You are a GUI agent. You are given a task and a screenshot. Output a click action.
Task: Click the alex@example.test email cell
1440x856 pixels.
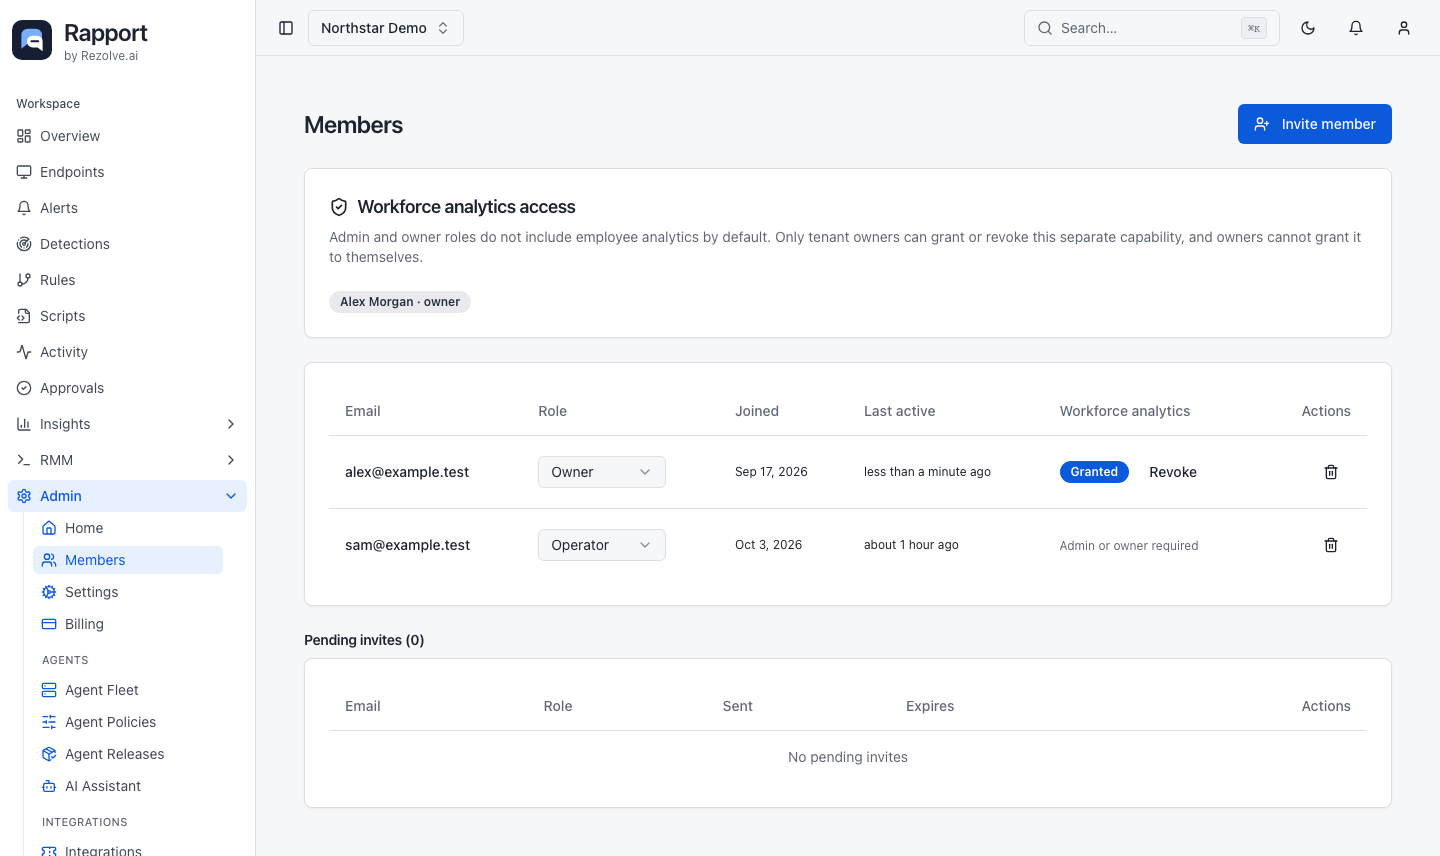407,472
